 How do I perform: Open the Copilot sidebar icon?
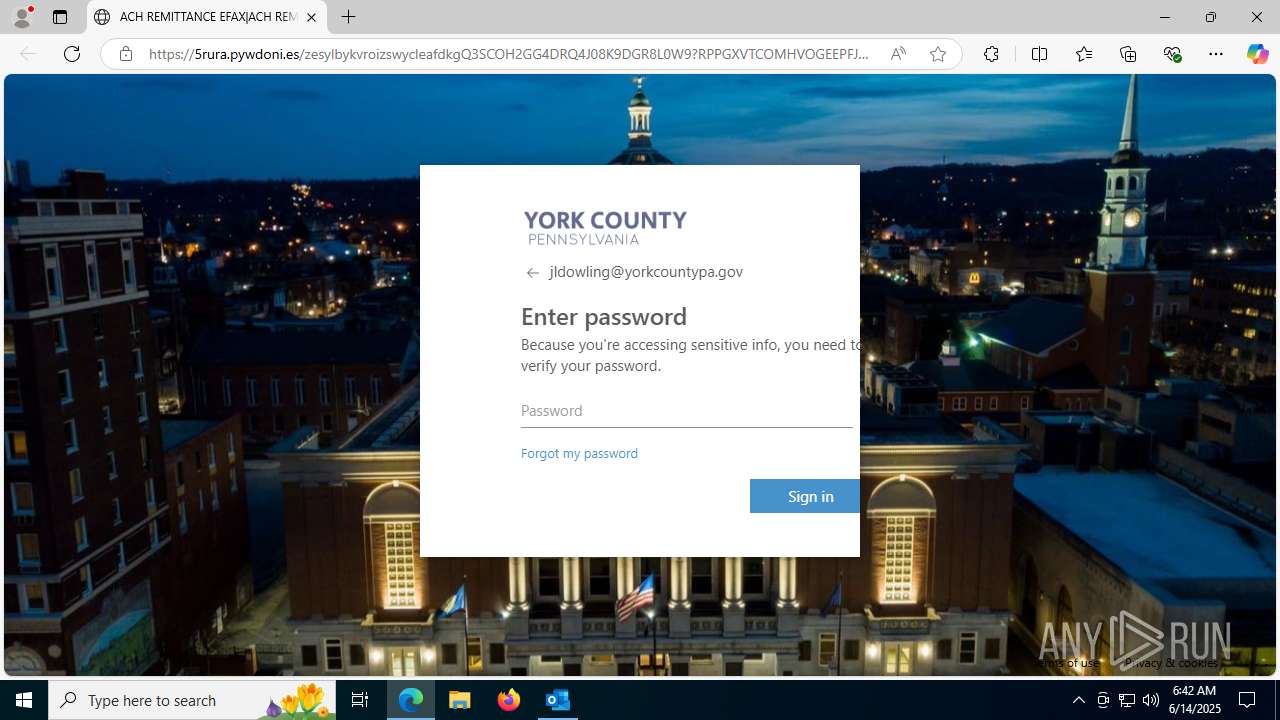[x=1257, y=54]
